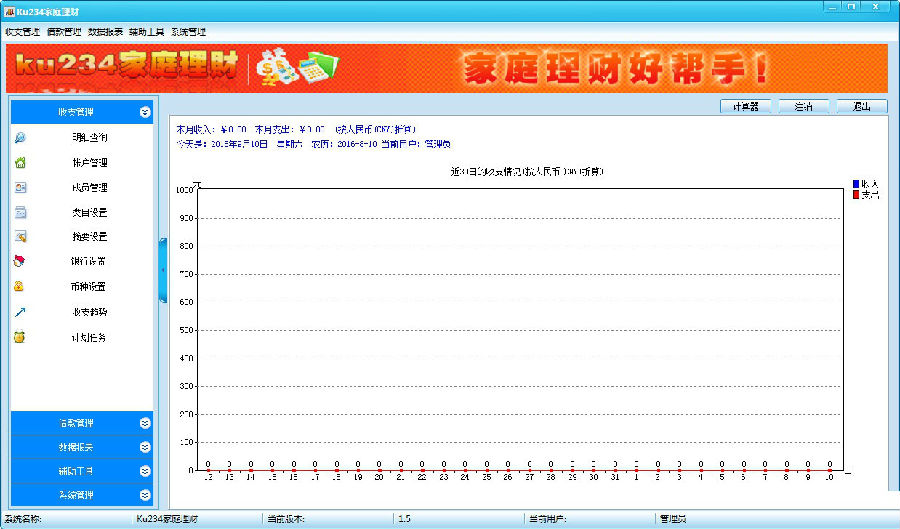Collapse the sidebar with the blue splitter handle
Viewport: 900px width, 529px height.
coord(163,270)
